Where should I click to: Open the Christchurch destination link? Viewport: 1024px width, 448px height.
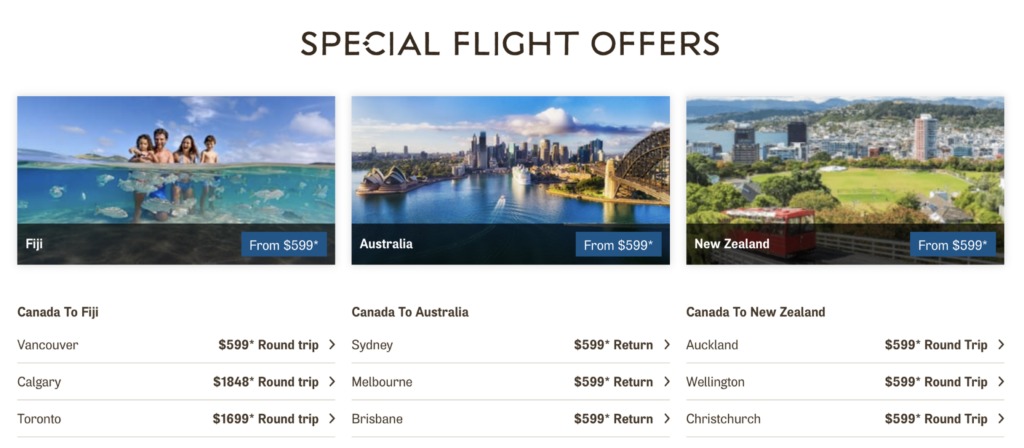coord(723,419)
